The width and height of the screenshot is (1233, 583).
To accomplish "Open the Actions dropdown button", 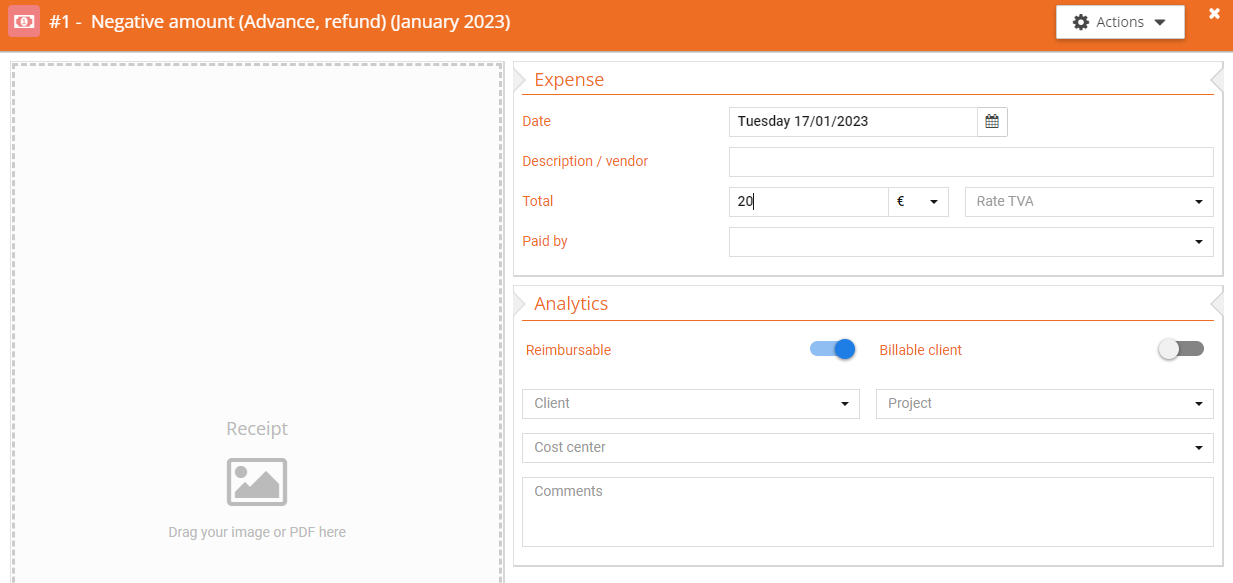I will click(1120, 22).
